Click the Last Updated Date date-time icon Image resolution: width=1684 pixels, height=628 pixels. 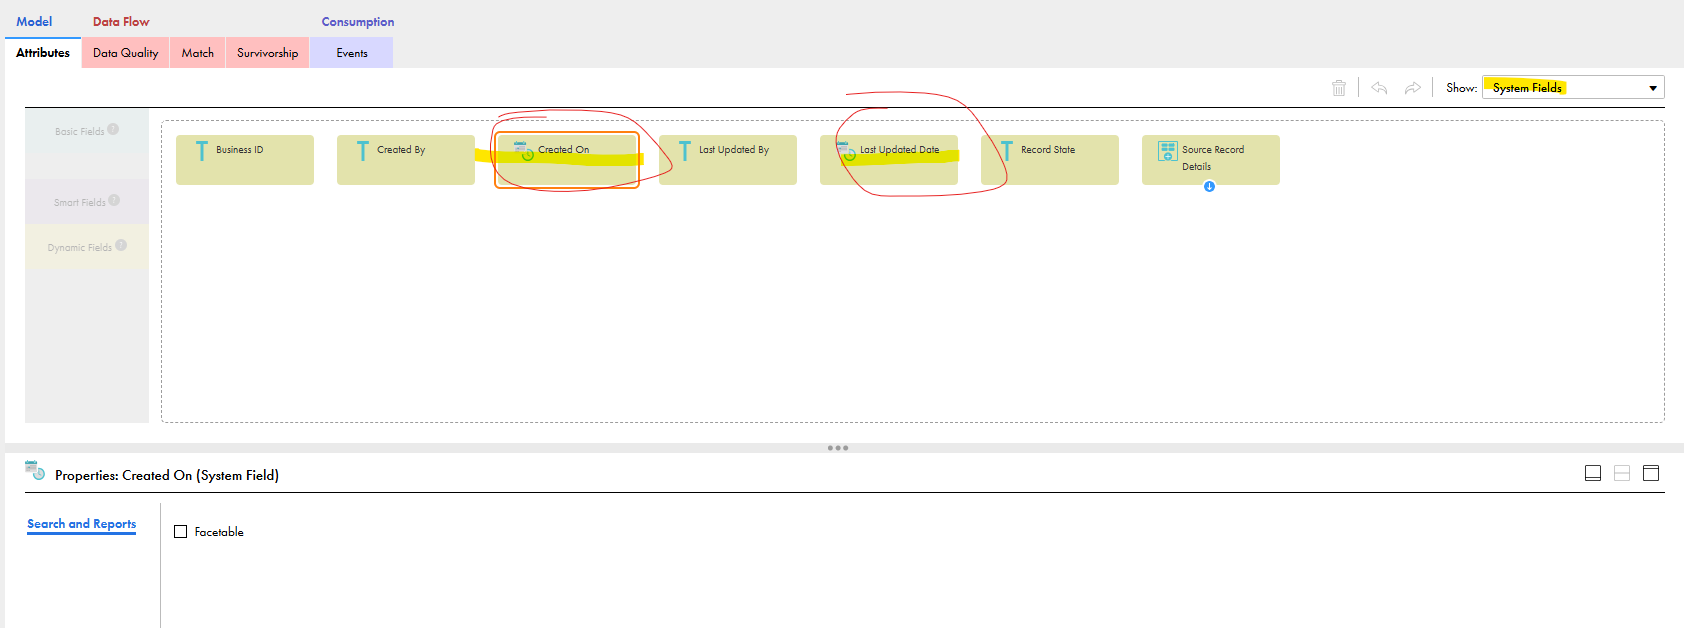pyautogui.click(x=846, y=151)
